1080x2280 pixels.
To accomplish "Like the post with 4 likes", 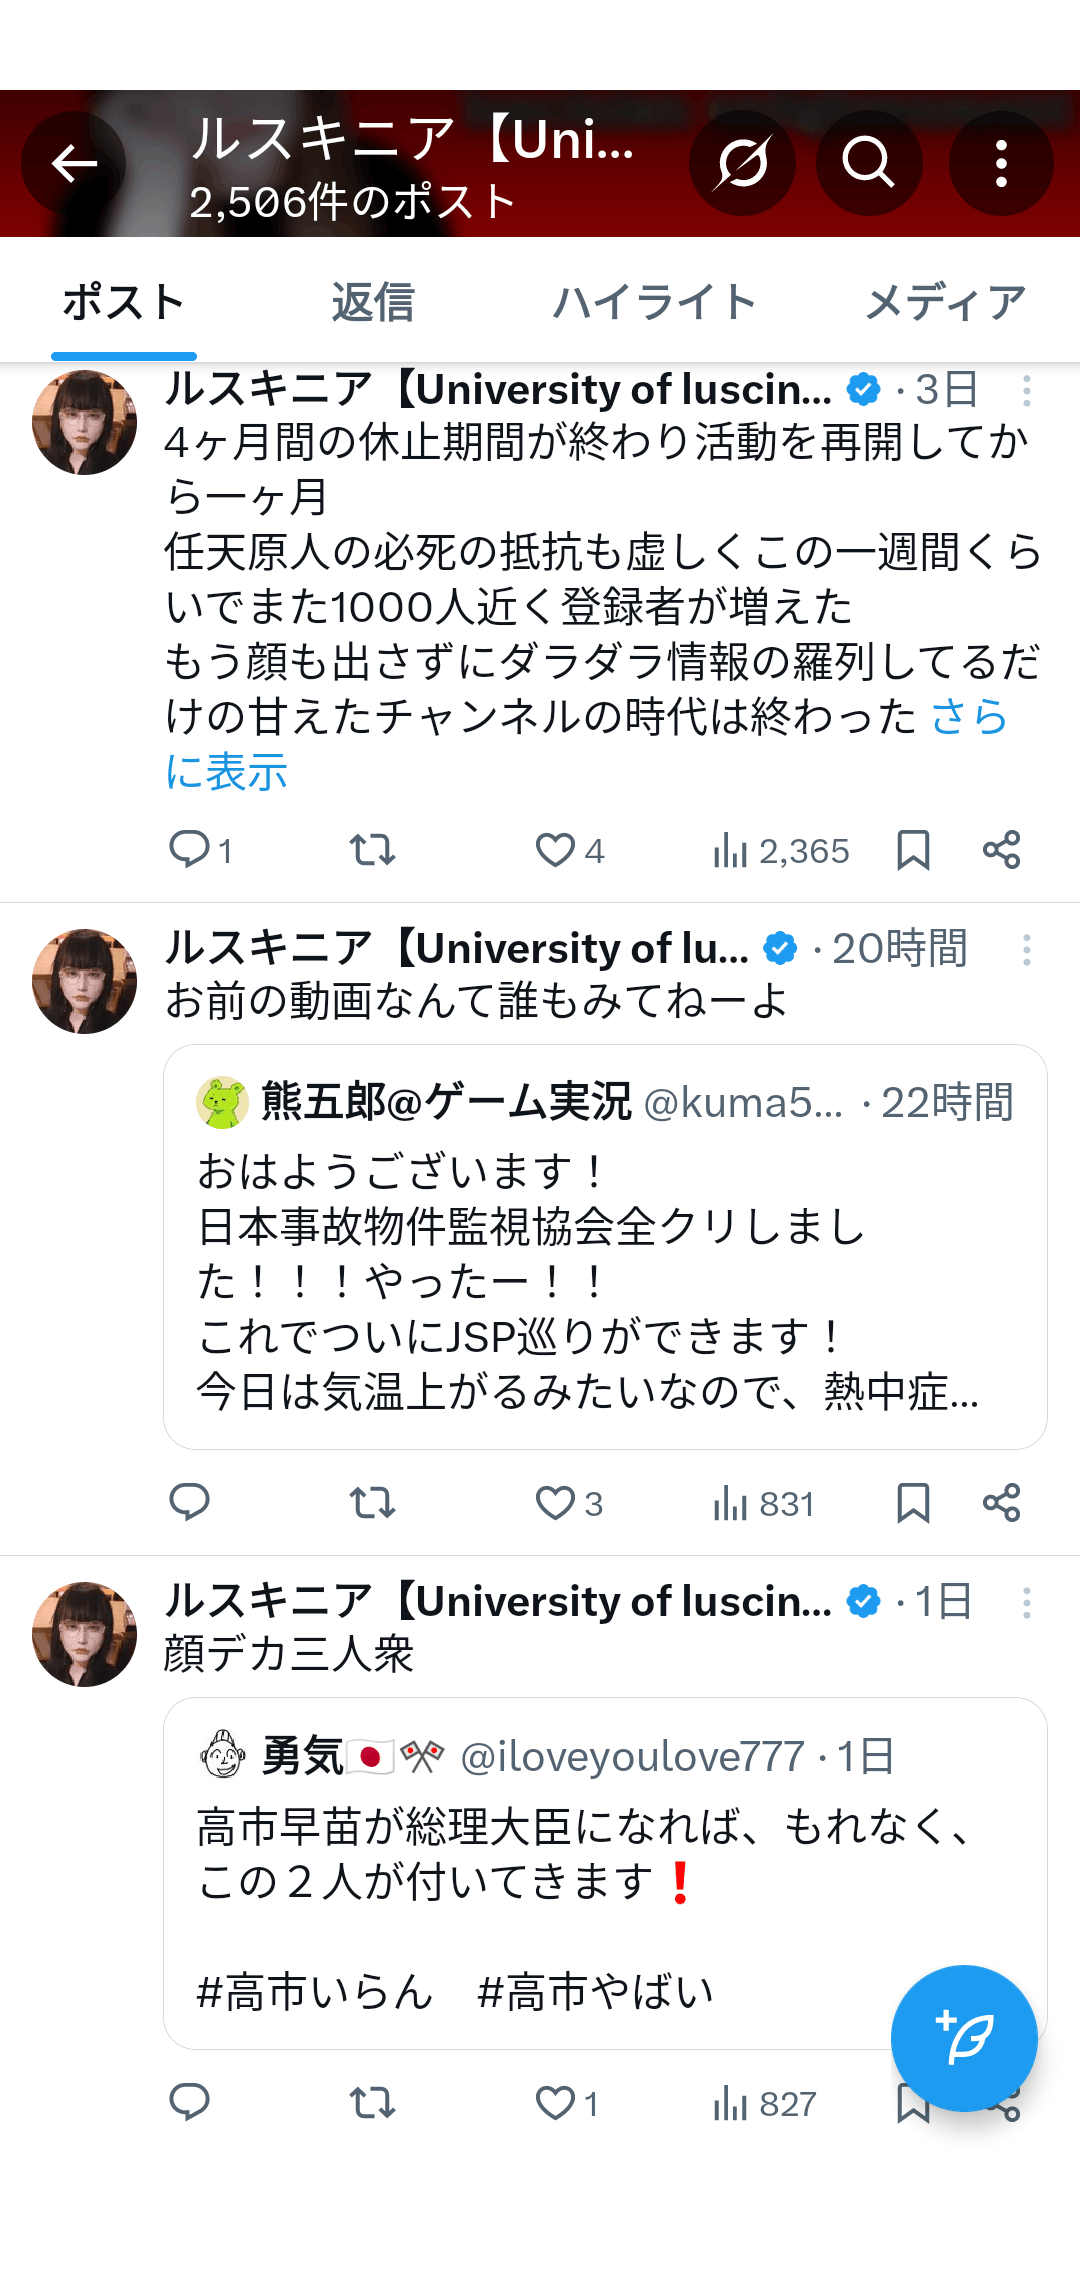I will (556, 851).
